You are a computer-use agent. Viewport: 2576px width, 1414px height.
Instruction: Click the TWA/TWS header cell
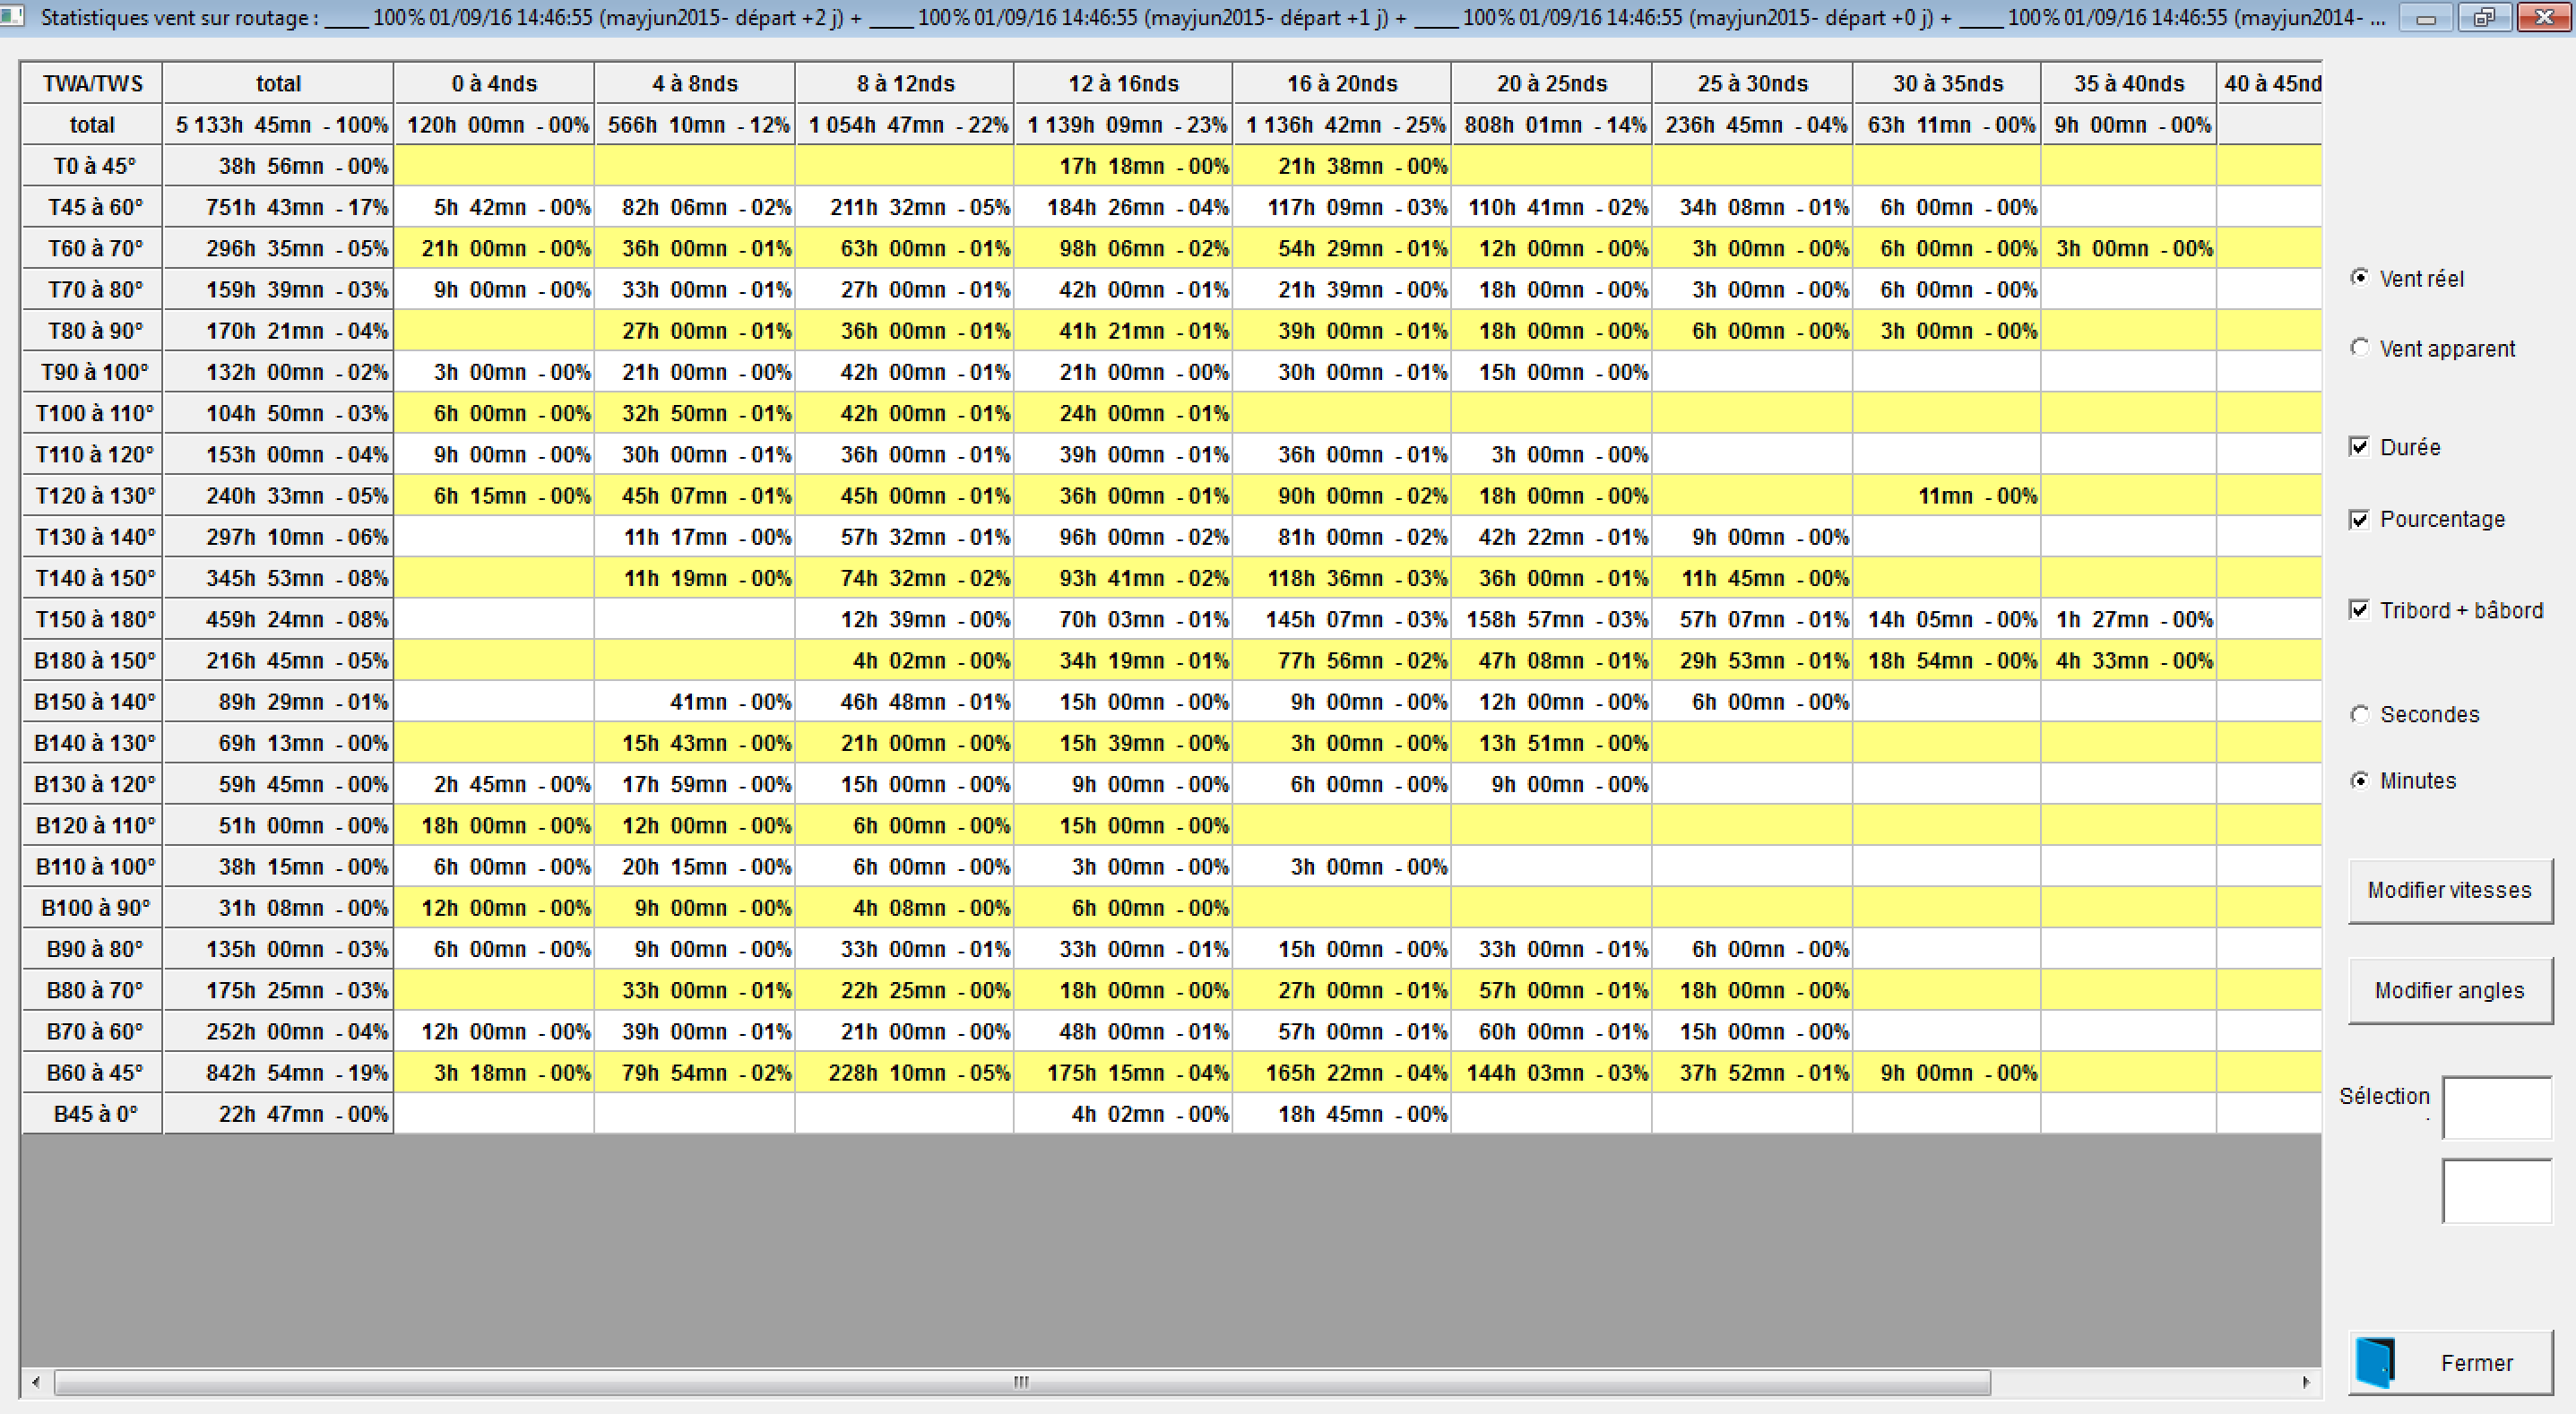point(92,84)
